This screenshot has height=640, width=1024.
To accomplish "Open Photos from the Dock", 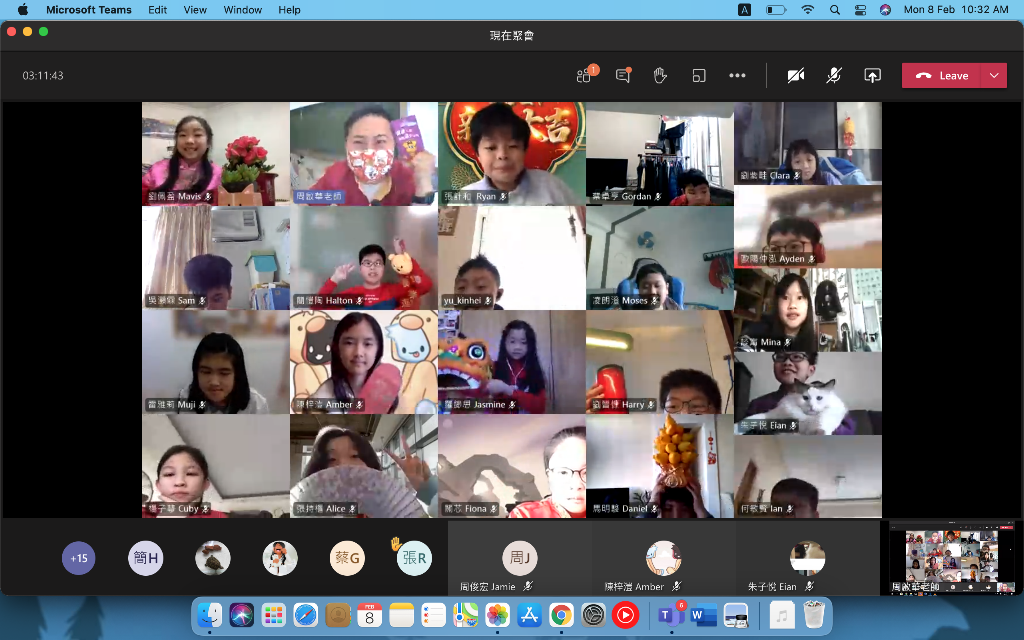I will point(498,615).
